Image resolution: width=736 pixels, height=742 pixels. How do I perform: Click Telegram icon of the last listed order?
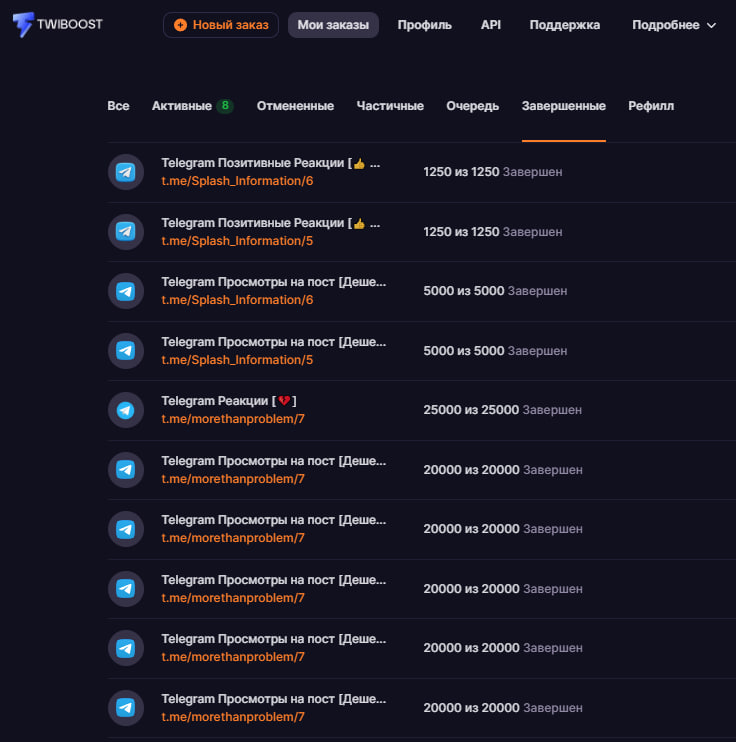(126, 708)
